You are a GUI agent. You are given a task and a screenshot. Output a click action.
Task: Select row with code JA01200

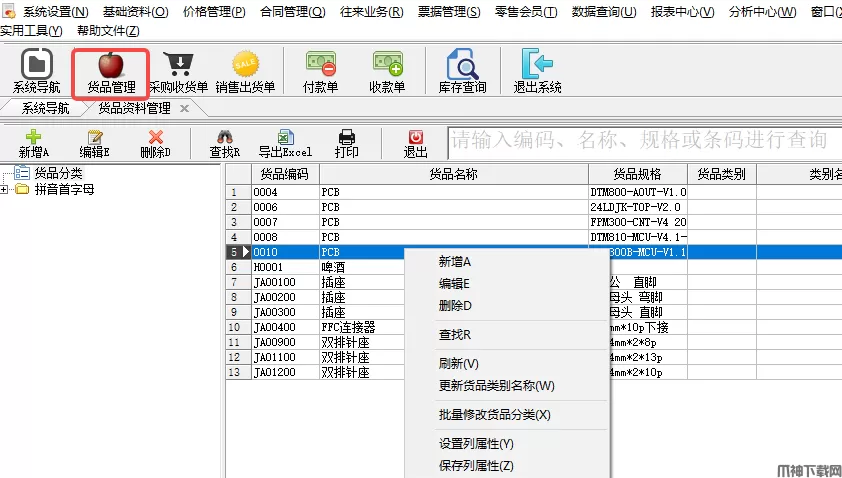click(x=534, y=372)
